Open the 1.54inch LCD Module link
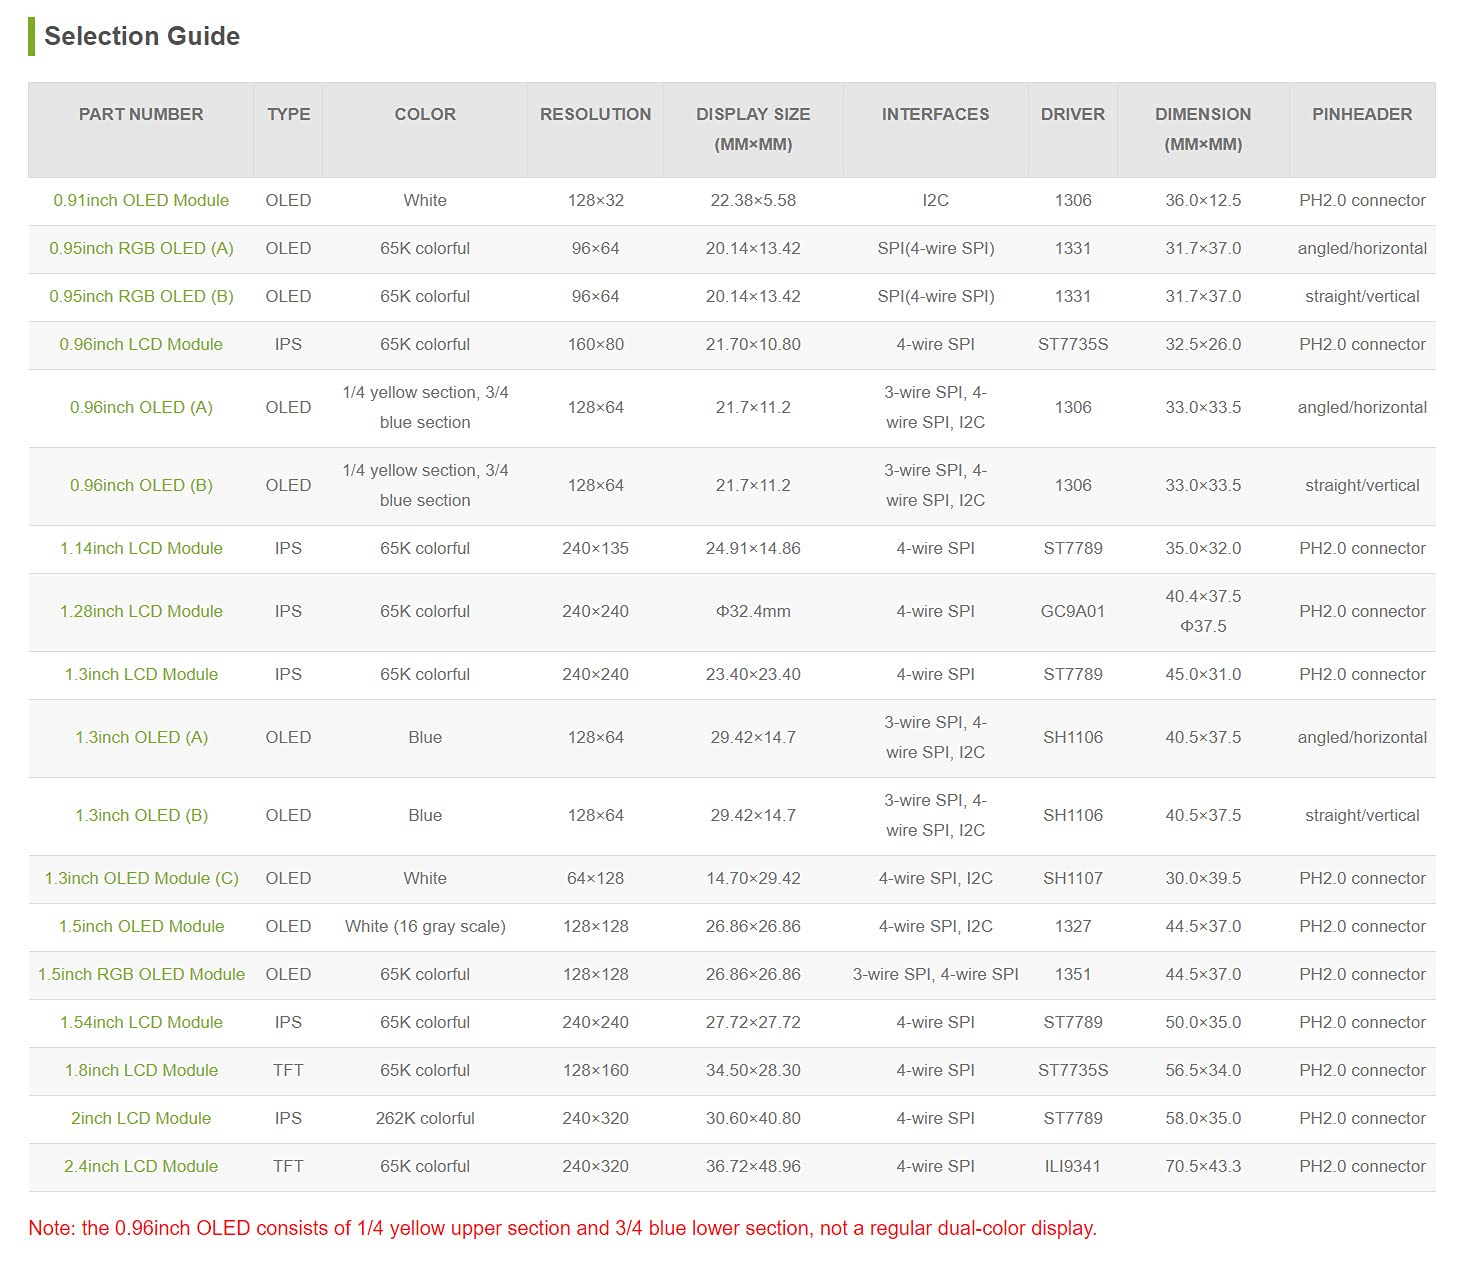 click(141, 1022)
